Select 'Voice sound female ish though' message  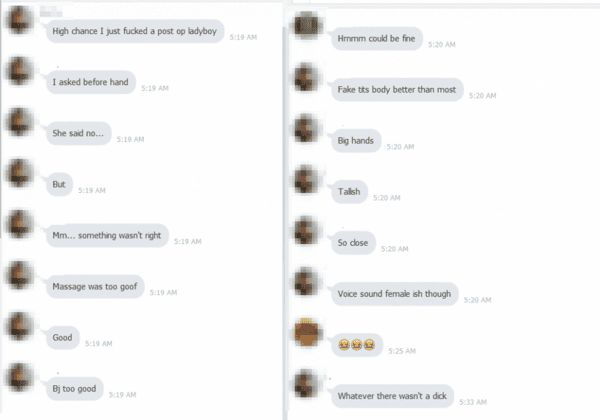(395, 294)
